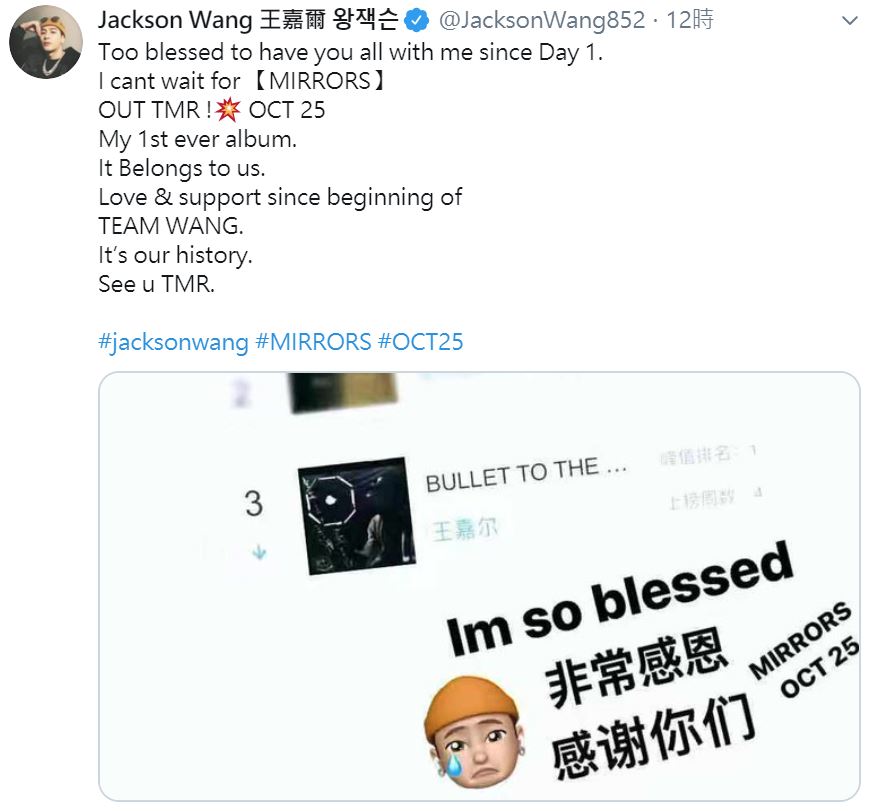Screen dimensions: 870x811
Task: Click the Bullet To The album cover
Action: (x=357, y=515)
